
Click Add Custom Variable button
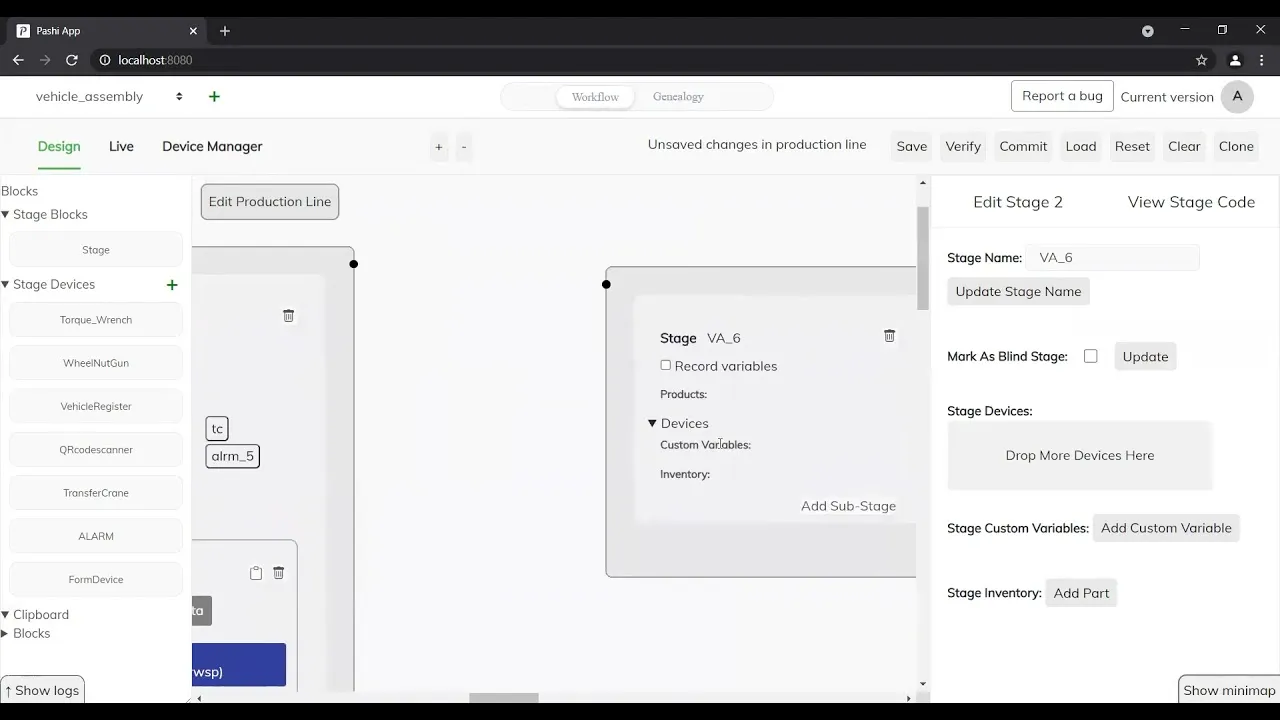point(1166,528)
